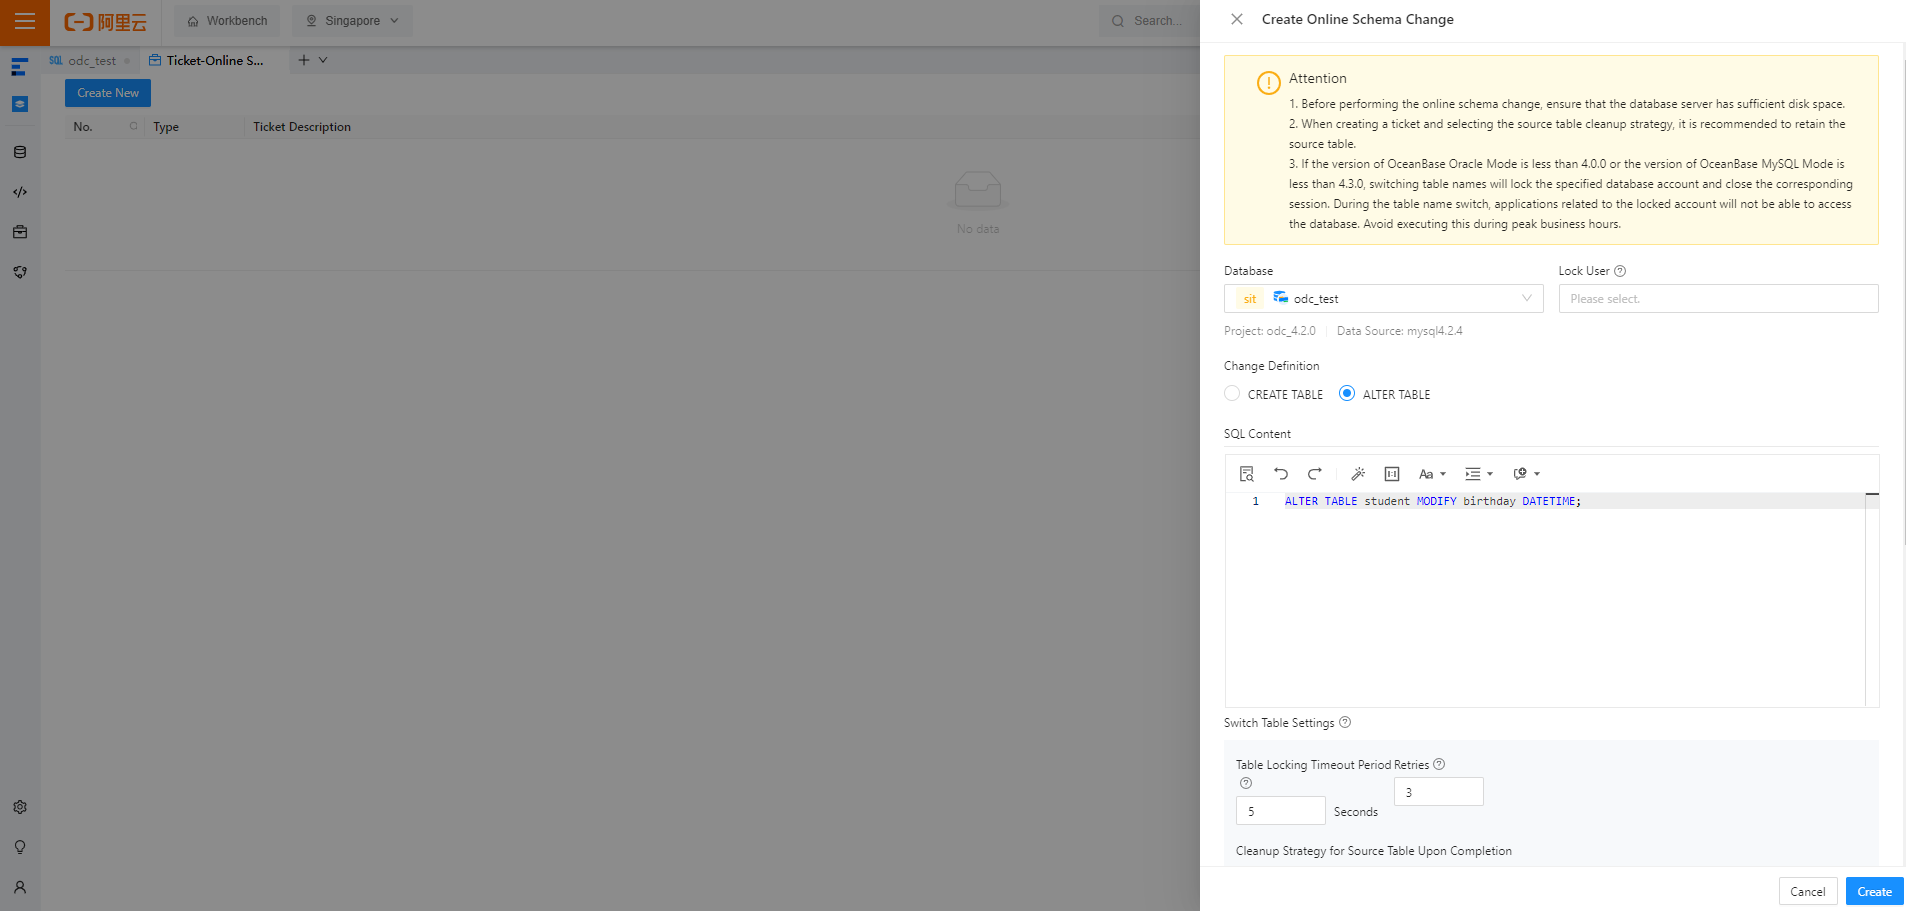Undo the last SQL edit
Image resolution: width=1906 pixels, height=911 pixels.
pyautogui.click(x=1281, y=474)
